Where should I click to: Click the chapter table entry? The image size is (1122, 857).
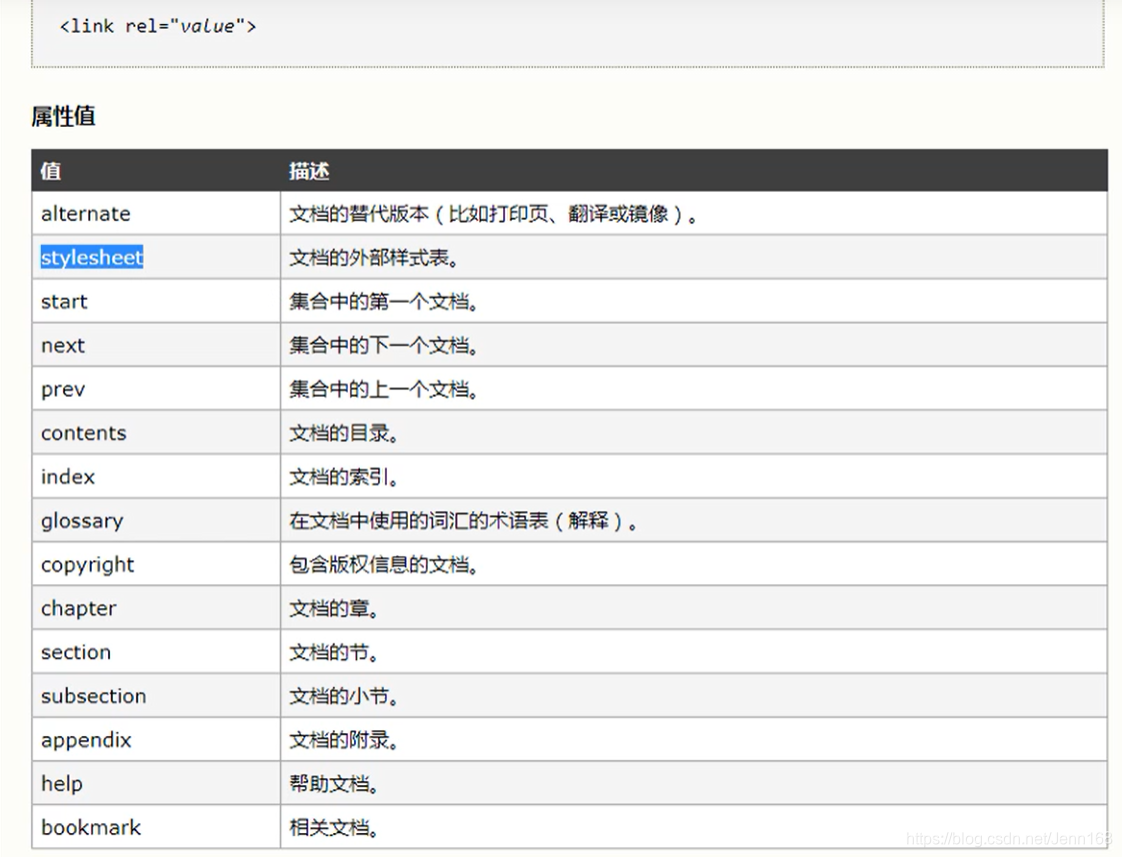tap(78, 609)
